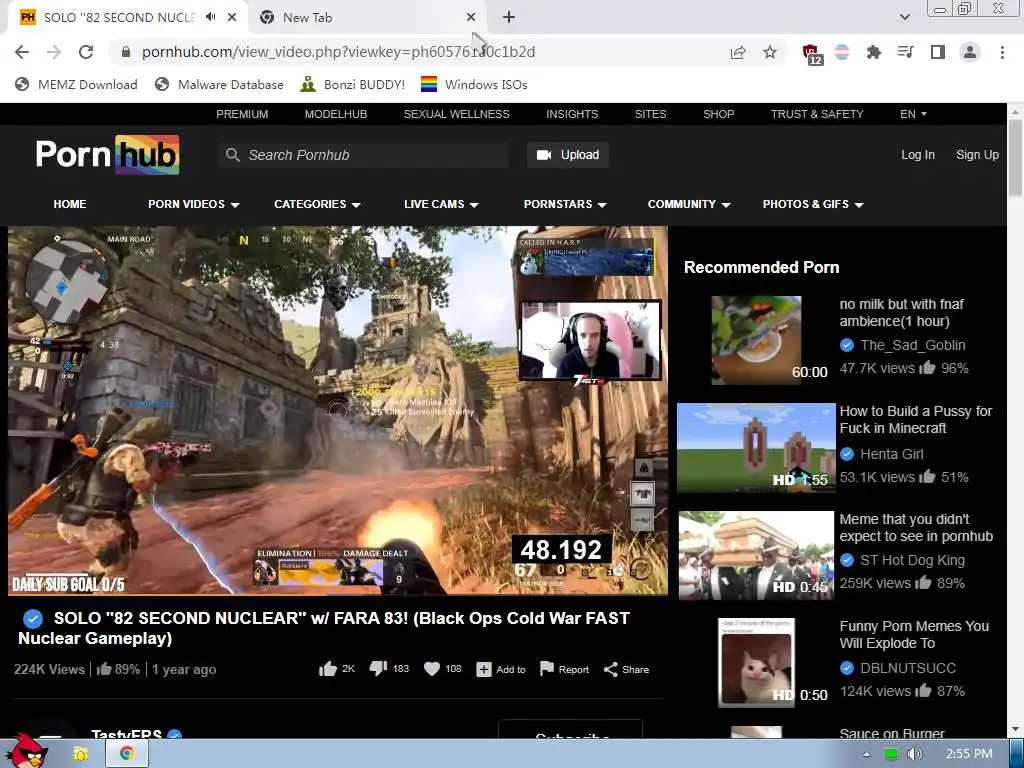Click the padlock site info icon
Screen dimensions: 1024x768
(126, 52)
